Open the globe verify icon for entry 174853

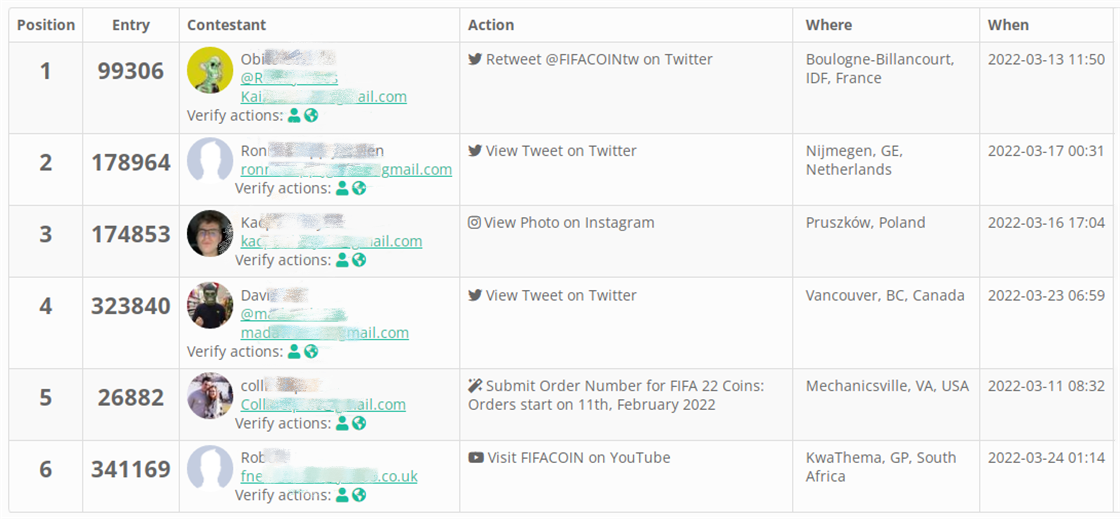(x=359, y=260)
